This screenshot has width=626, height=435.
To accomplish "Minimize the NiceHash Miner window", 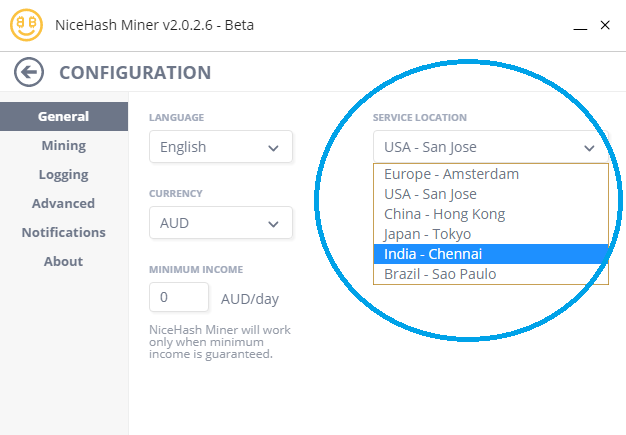I will pyautogui.click(x=580, y=28).
